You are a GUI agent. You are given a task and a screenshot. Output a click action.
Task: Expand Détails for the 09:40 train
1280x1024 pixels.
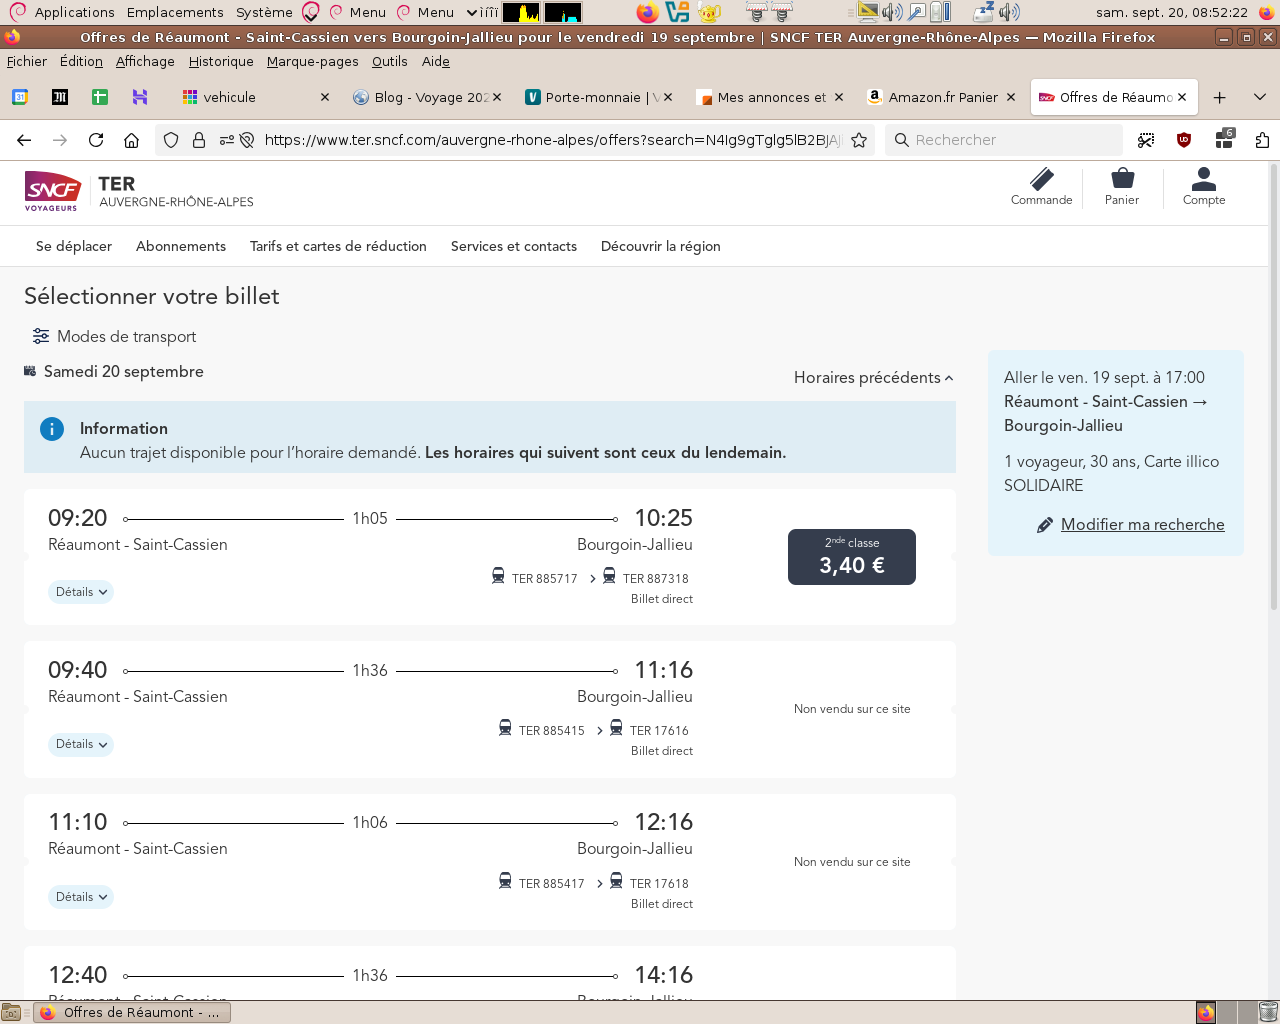(x=81, y=745)
